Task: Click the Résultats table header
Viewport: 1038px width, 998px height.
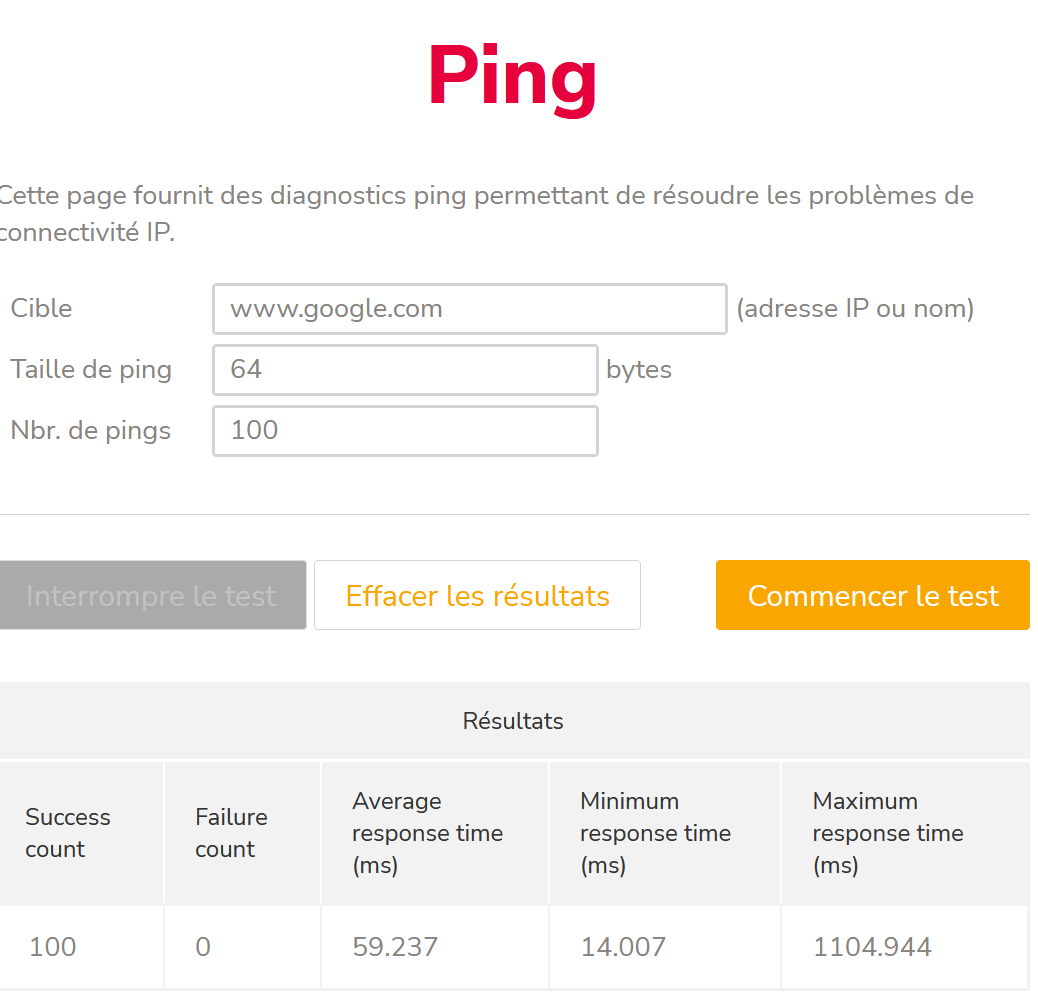Action: pos(513,721)
